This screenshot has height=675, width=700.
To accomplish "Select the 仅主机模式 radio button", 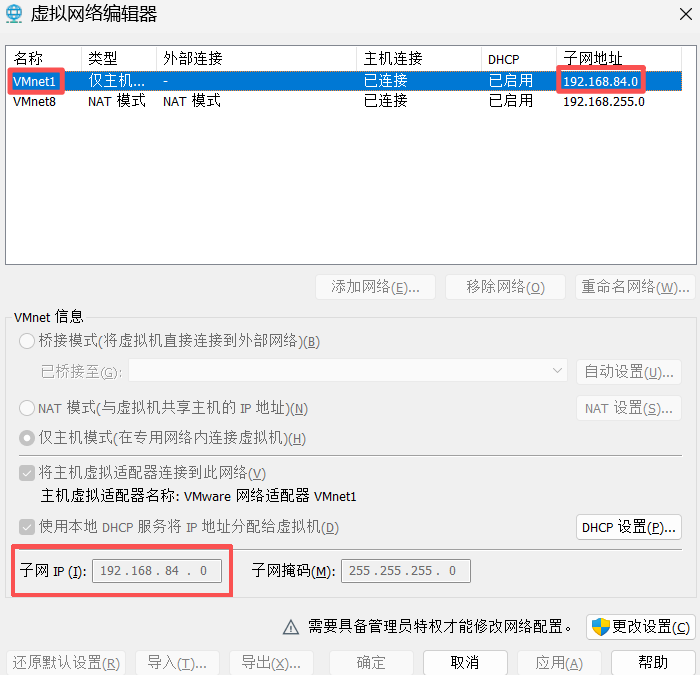I will [27, 438].
